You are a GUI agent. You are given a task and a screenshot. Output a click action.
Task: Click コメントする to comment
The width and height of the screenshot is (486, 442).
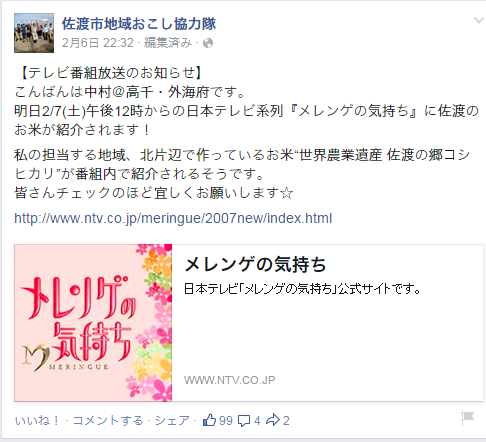108,420
